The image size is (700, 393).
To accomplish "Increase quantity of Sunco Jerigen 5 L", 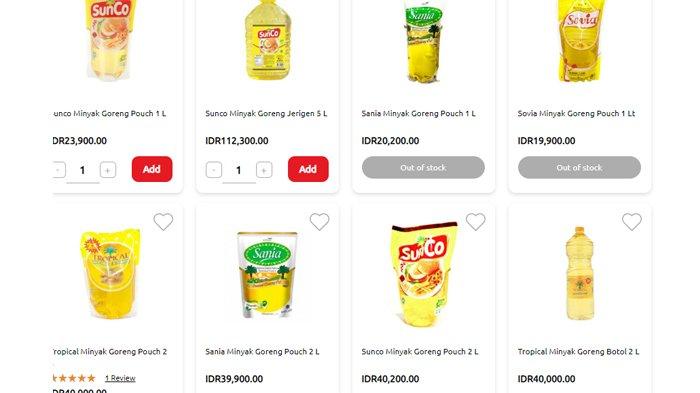I will coord(264,170).
